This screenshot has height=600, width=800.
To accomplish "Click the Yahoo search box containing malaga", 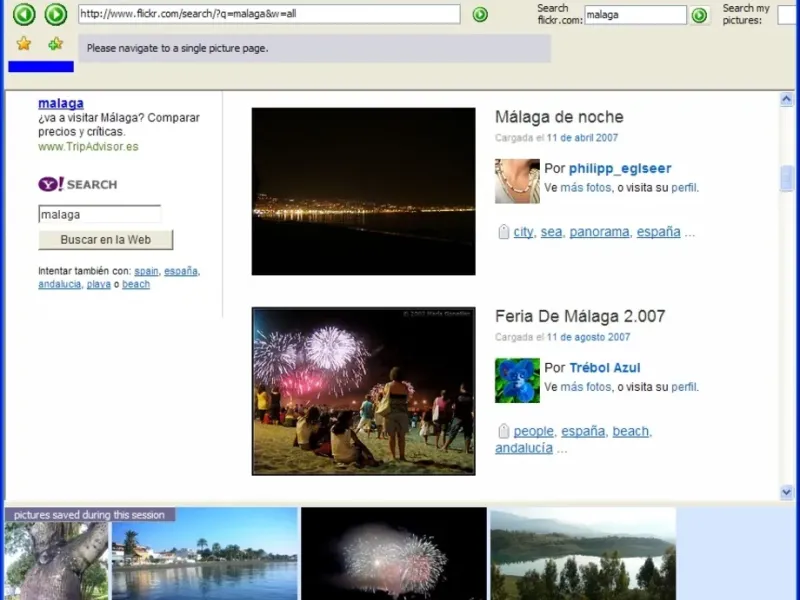I will [x=99, y=214].
